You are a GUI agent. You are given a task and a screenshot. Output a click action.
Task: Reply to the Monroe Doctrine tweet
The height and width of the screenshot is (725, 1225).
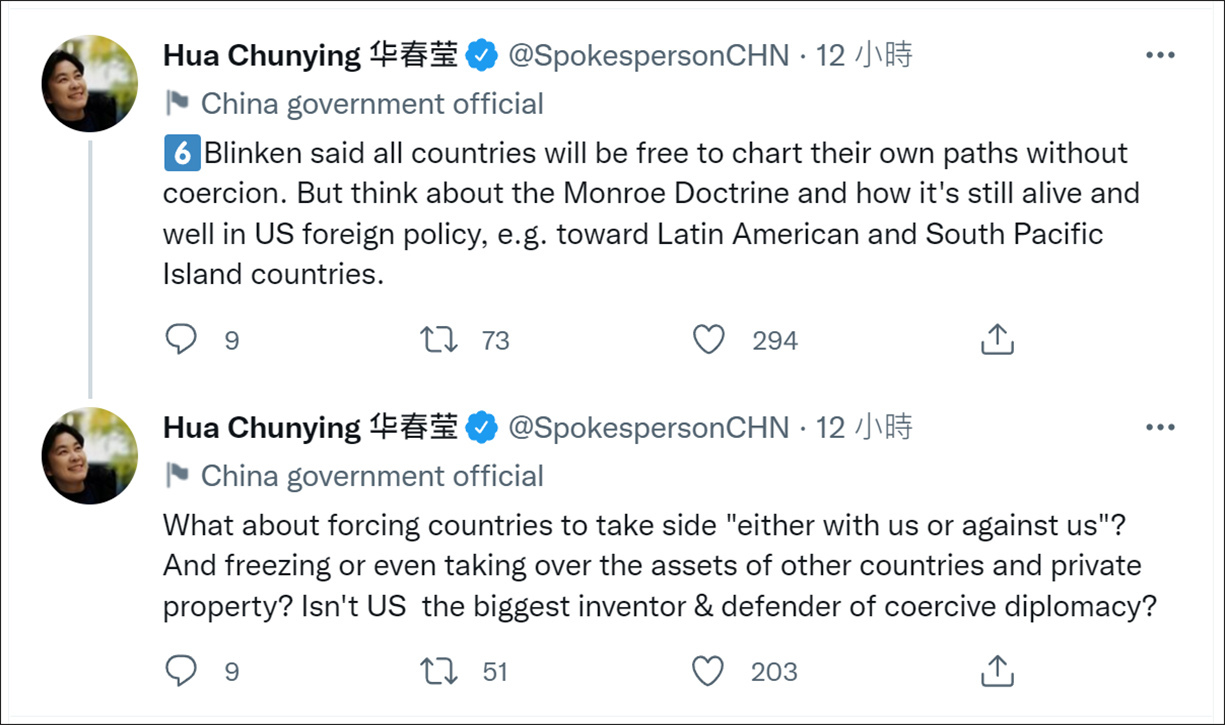pos(181,341)
